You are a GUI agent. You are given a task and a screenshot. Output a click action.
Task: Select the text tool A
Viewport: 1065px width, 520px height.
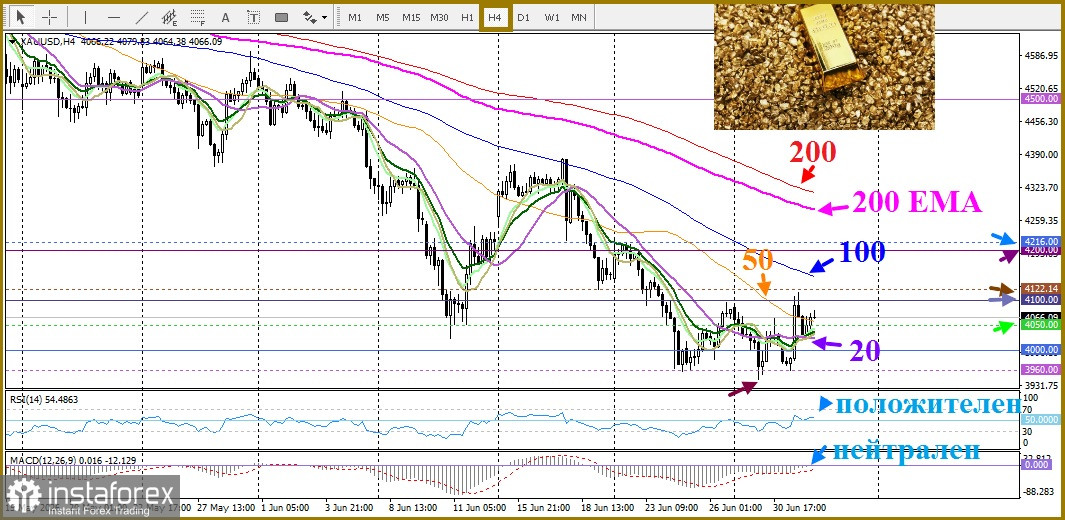point(225,17)
